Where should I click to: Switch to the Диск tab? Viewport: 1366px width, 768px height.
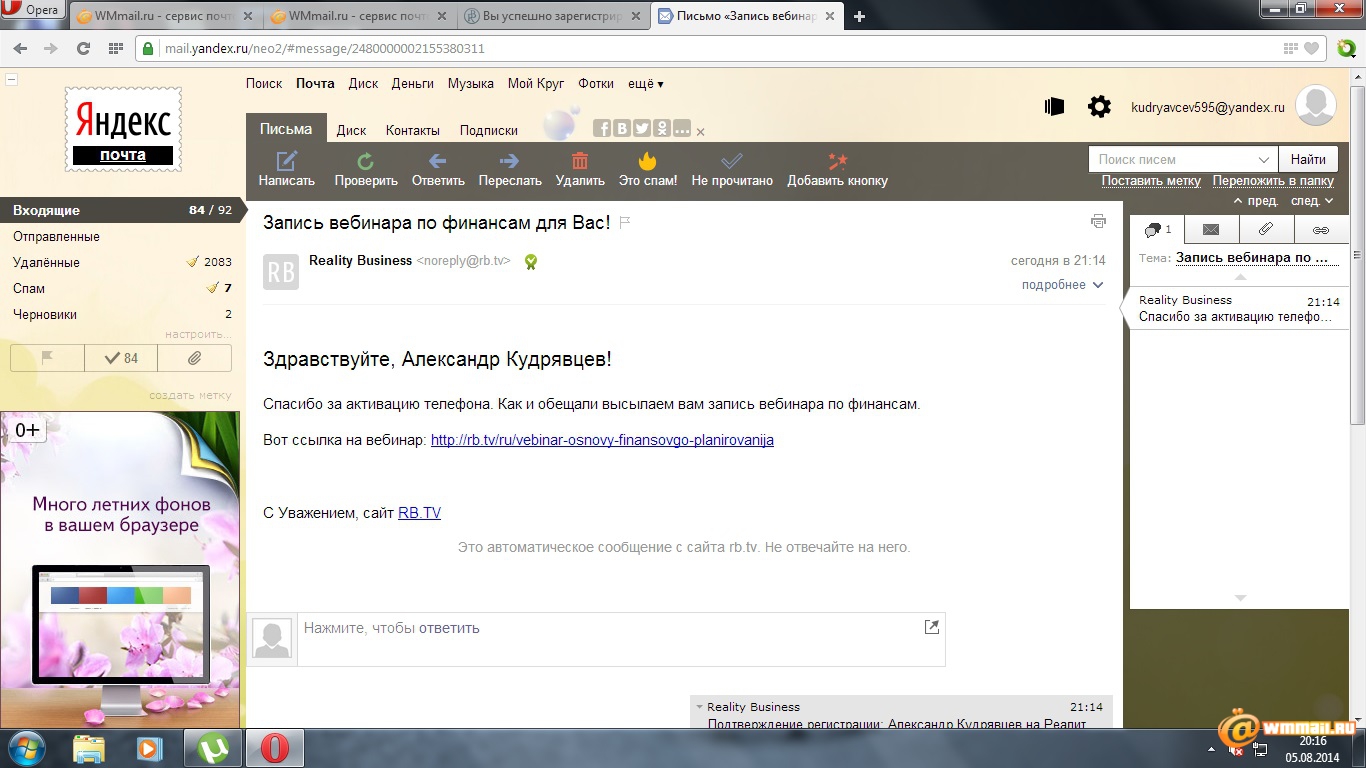[x=351, y=130]
